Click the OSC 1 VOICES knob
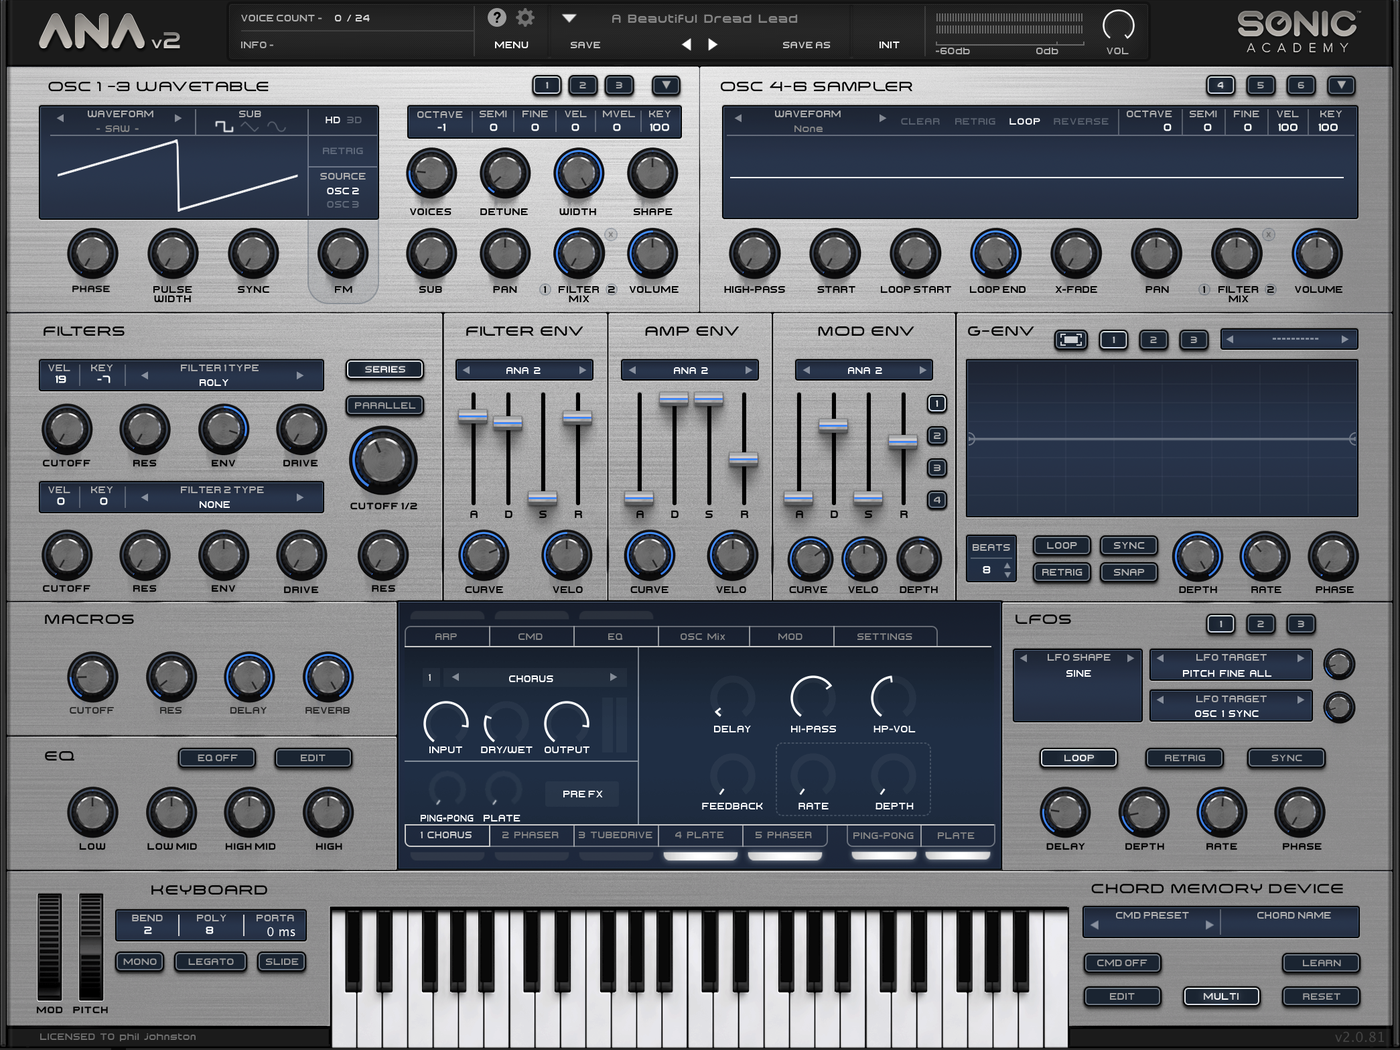The image size is (1400, 1050). point(431,174)
